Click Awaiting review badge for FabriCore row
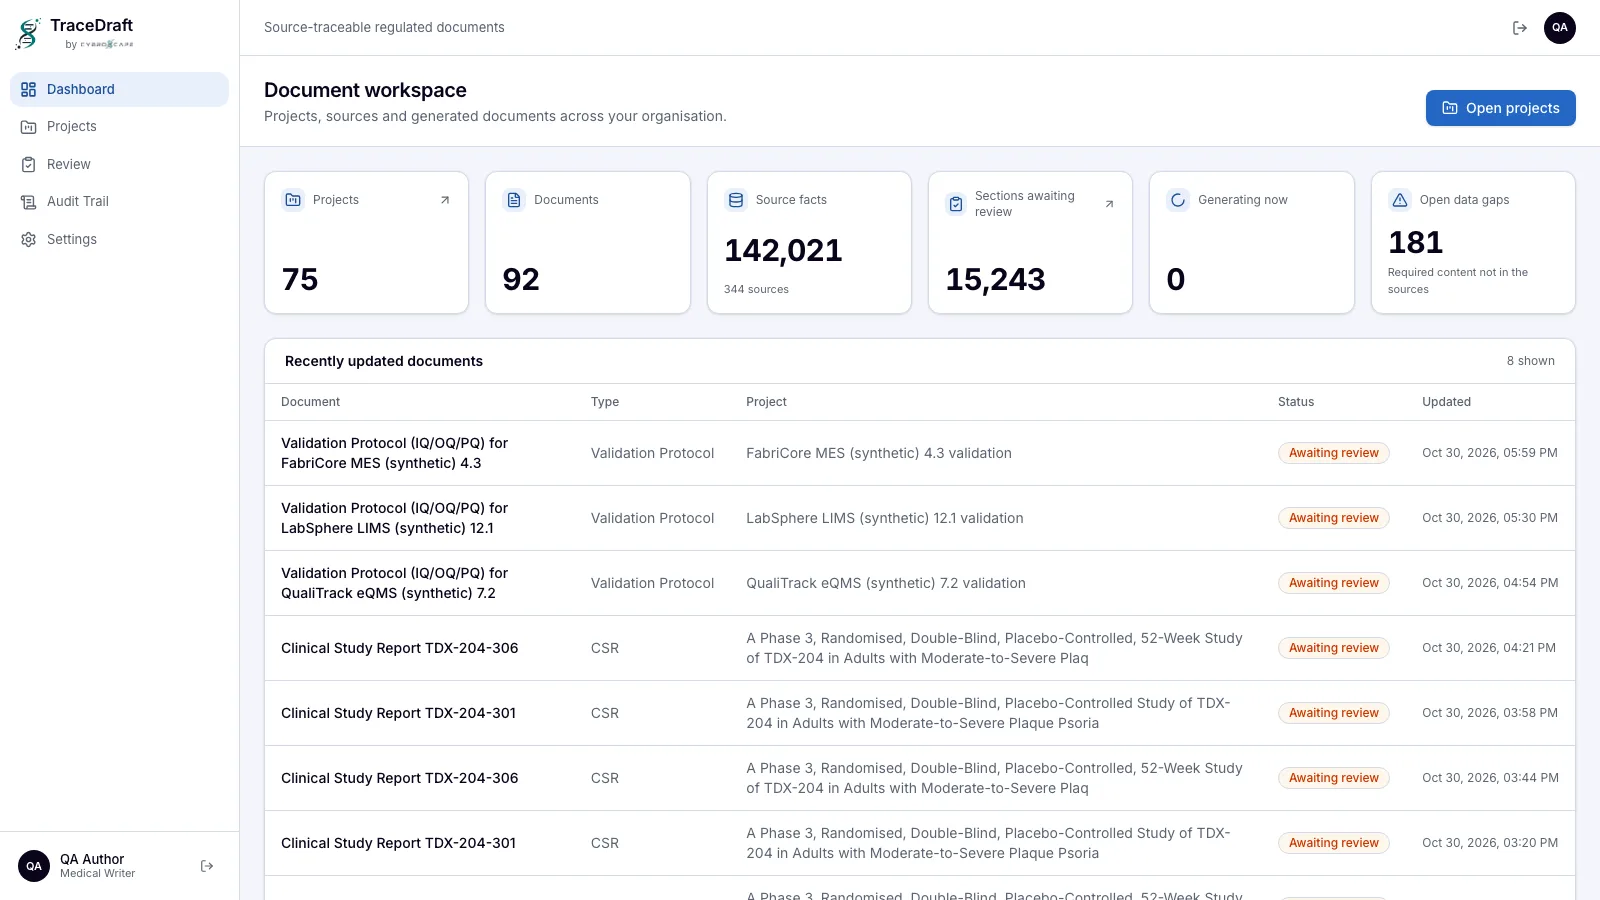The width and height of the screenshot is (1600, 900). pos(1333,453)
